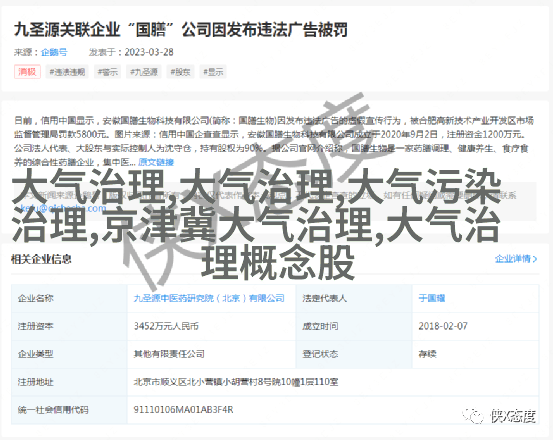Select the #显示 tag
The height and width of the screenshot is (440, 553).
tap(213, 72)
